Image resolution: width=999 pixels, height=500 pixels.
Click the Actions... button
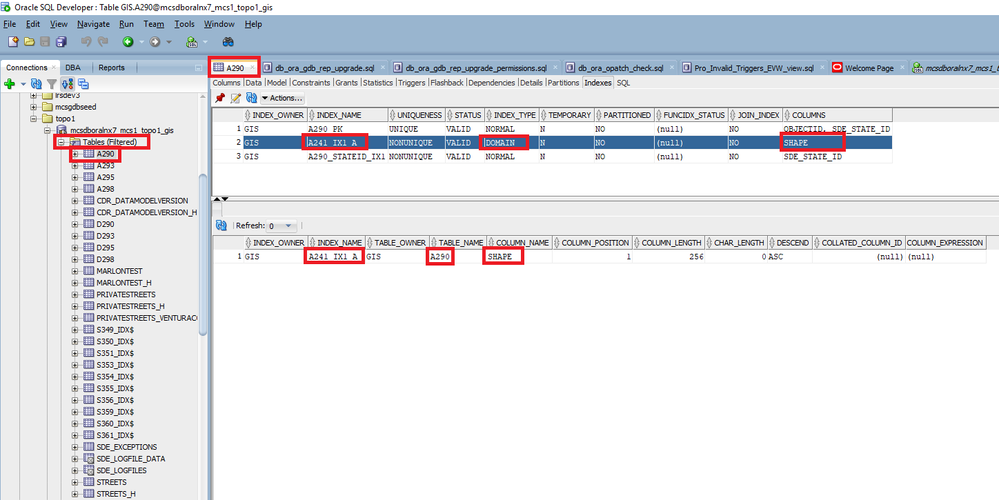click(x=283, y=98)
